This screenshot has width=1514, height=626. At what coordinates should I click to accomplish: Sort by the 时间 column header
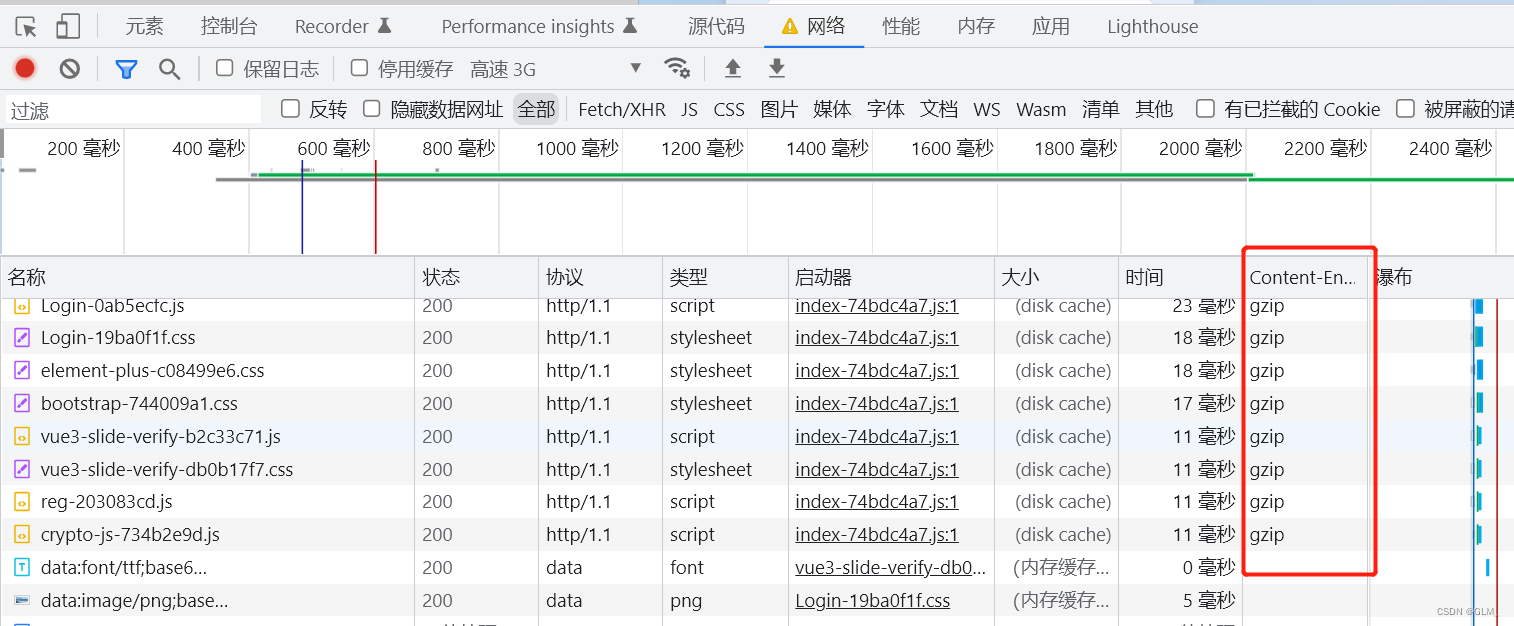click(1180, 277)
